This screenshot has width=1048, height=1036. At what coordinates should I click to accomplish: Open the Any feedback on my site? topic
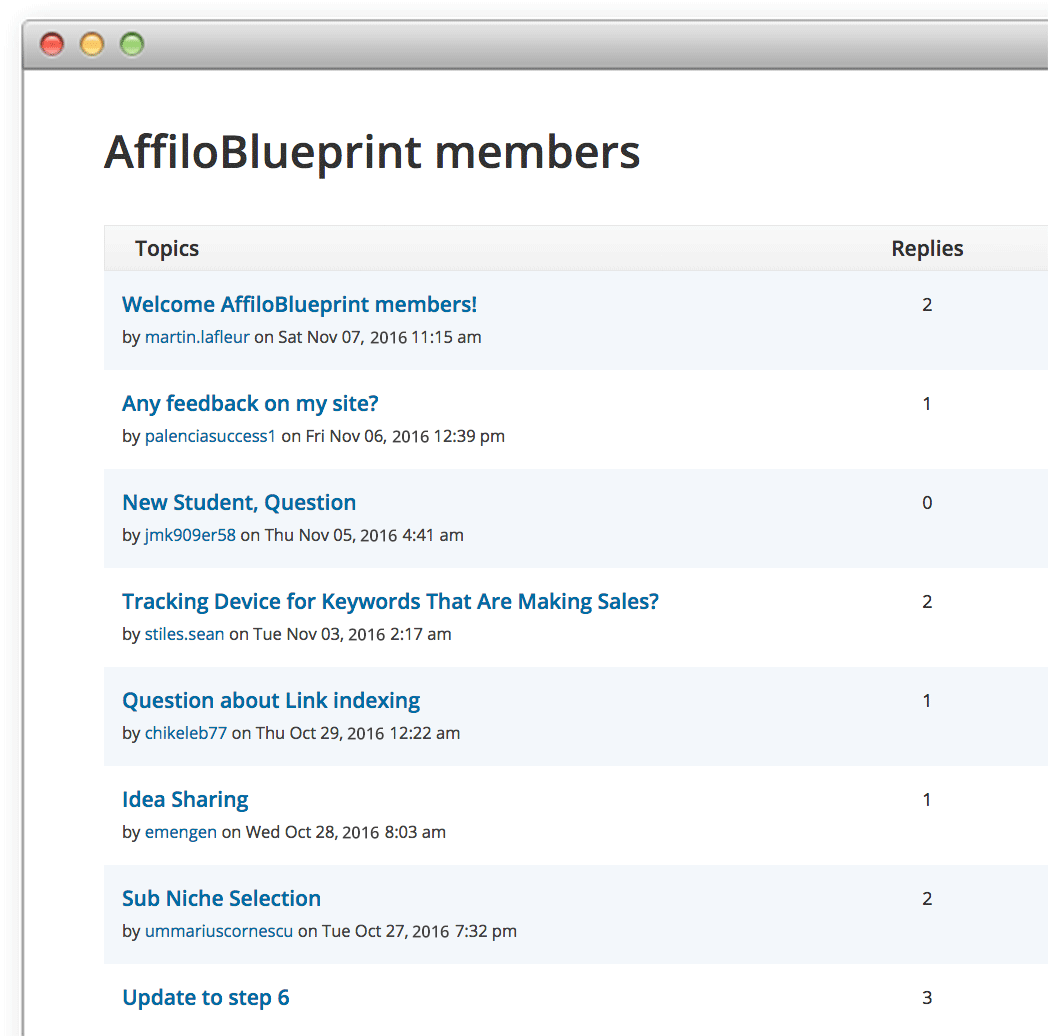coord(250,404)
